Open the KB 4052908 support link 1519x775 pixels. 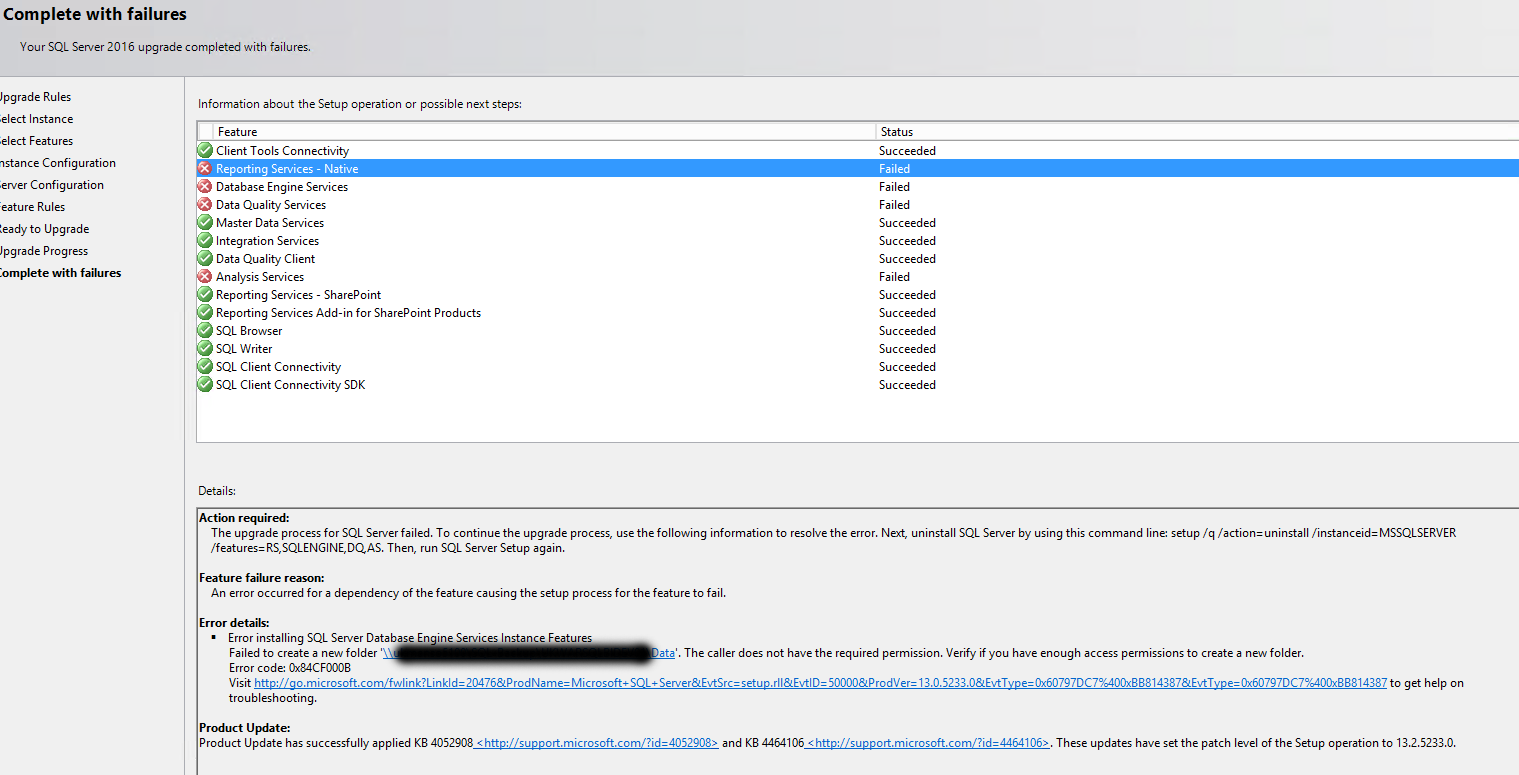point(596,743)
